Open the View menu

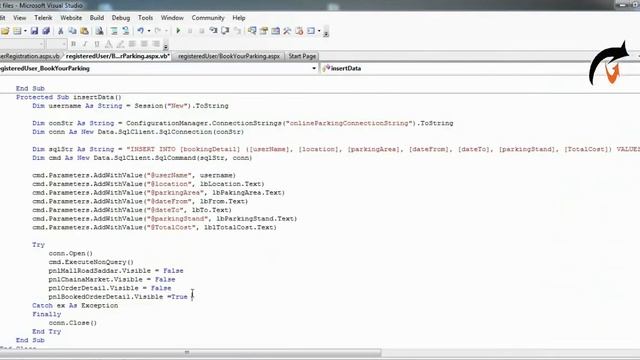tap(20, 18)
